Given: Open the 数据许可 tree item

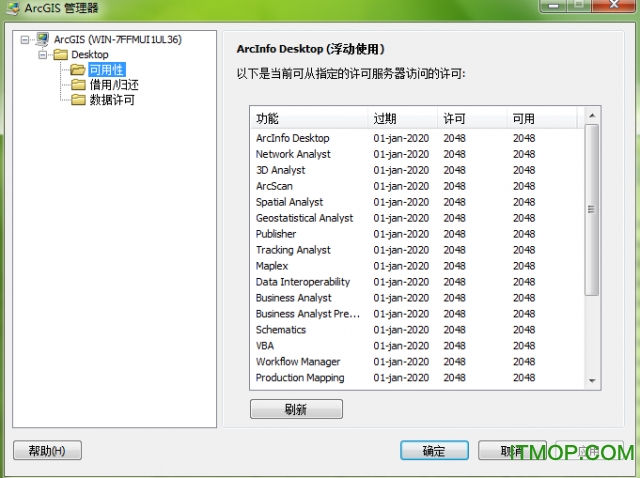Looking at the screenshot, I should (x=112, y=100).
